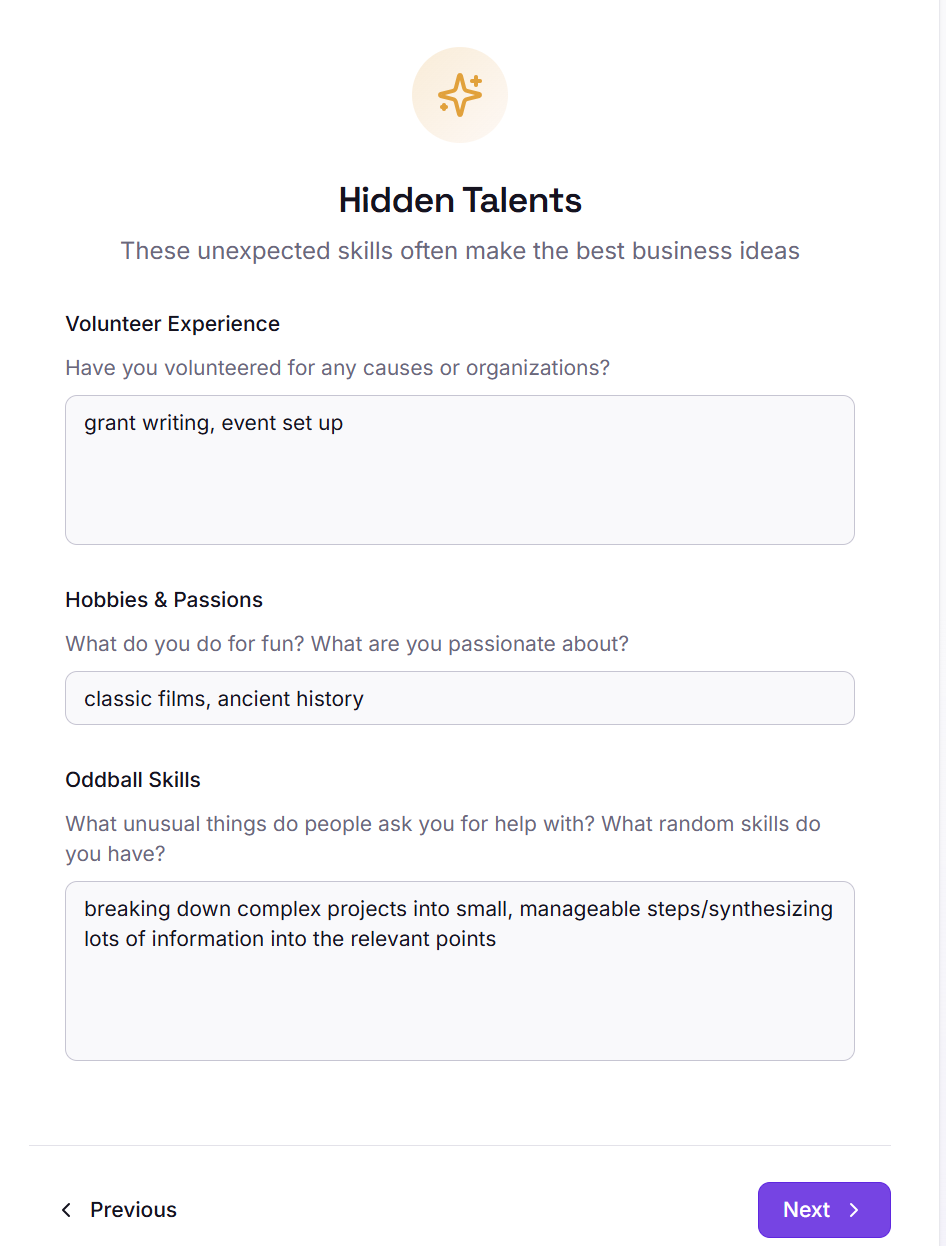Screen dimensions: 946x1246
Task: Click the Volunteer Experience section label
Action: pos(172,324)
